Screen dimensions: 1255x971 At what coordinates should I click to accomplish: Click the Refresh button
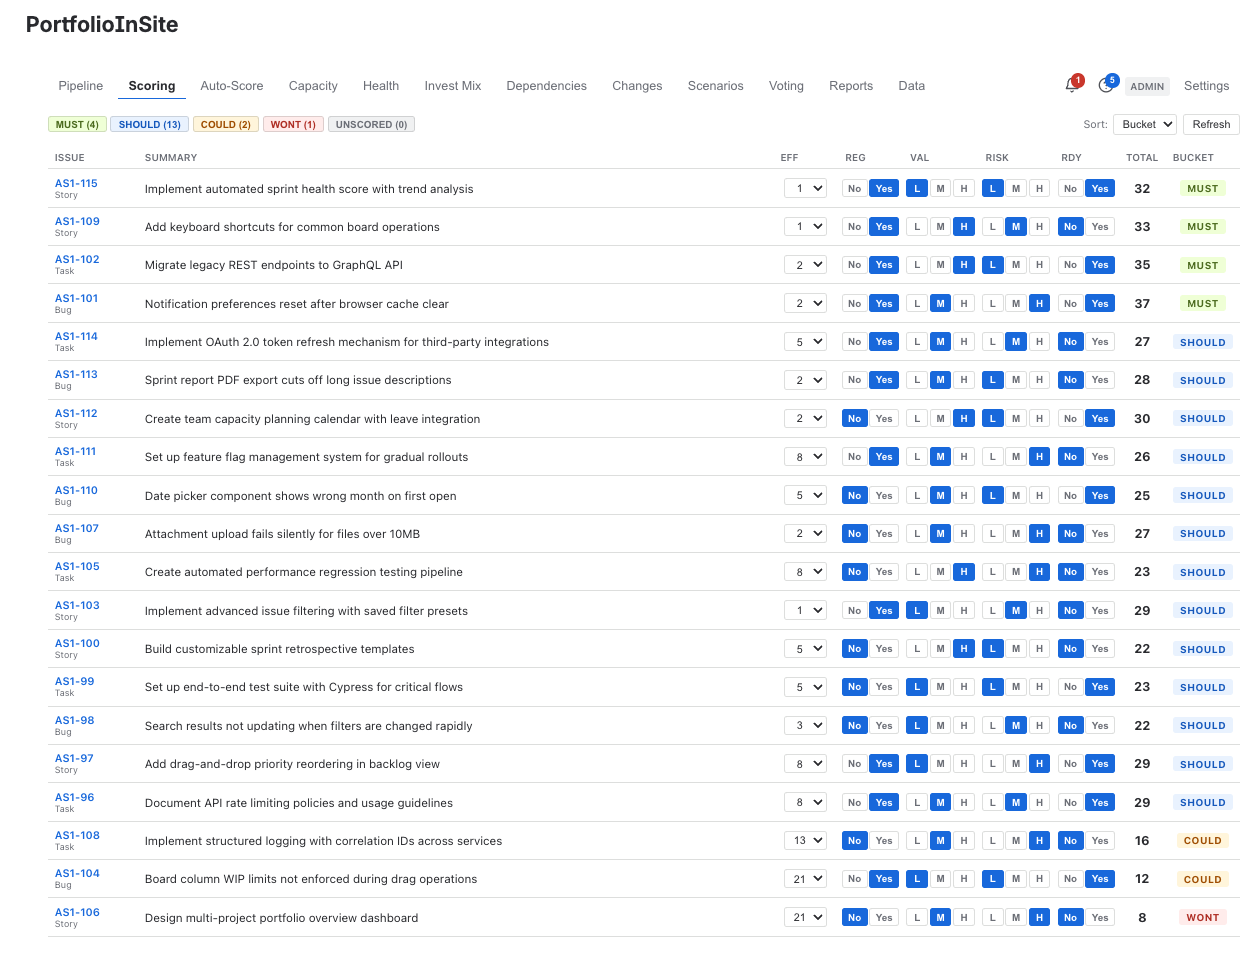point(1210,124)
